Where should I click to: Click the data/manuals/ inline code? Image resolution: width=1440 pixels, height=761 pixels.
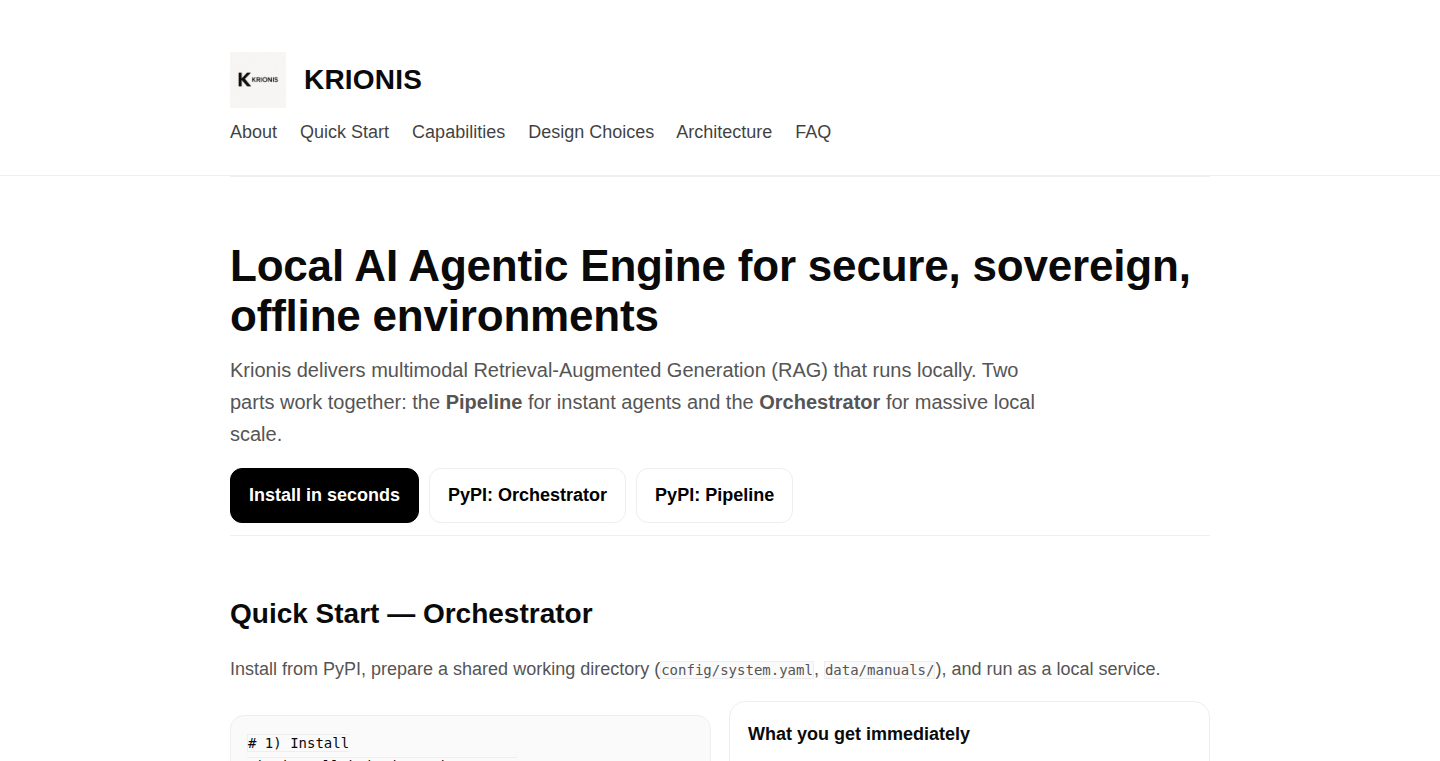coord(880,670)
